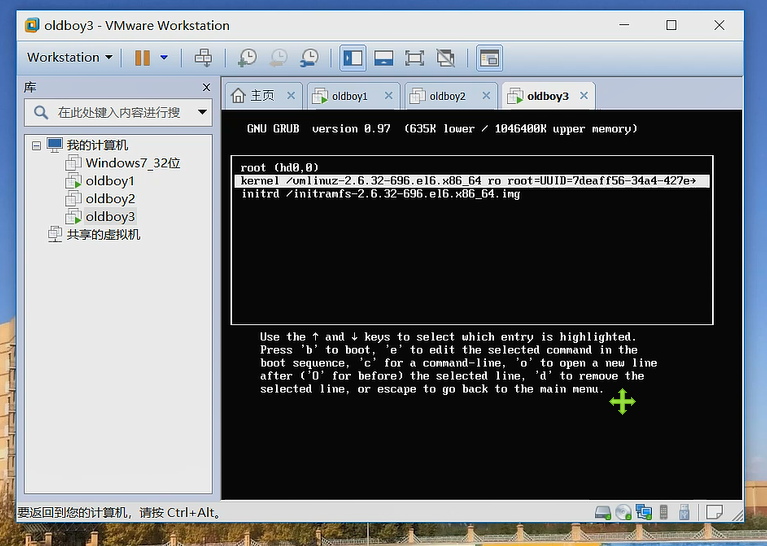Click the GNU GRUB version header text
This screenshot has height=546, width=767.
coord(442,129)
